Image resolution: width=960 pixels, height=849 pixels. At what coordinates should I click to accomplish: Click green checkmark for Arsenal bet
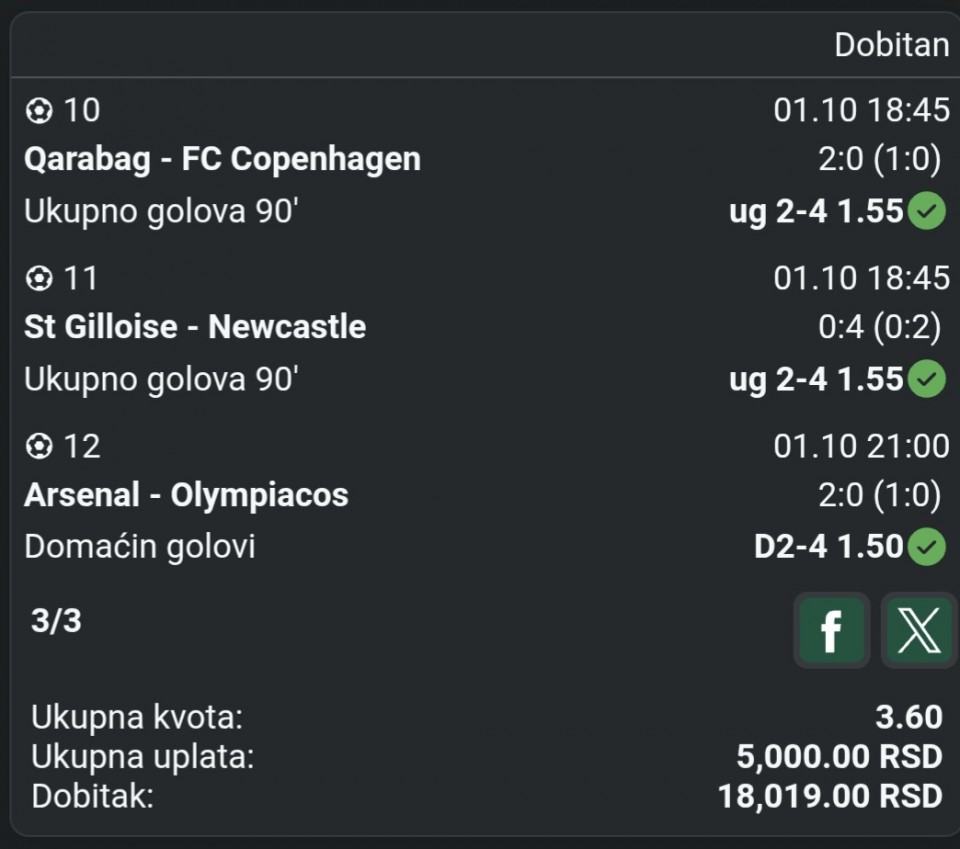click(927, 547)
